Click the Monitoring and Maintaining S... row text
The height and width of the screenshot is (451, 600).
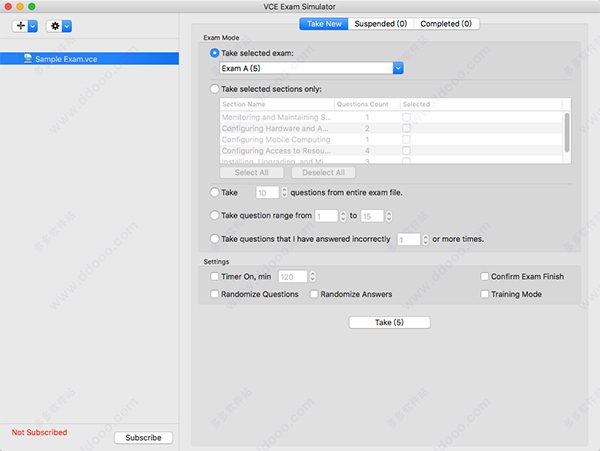coord(276,117)
